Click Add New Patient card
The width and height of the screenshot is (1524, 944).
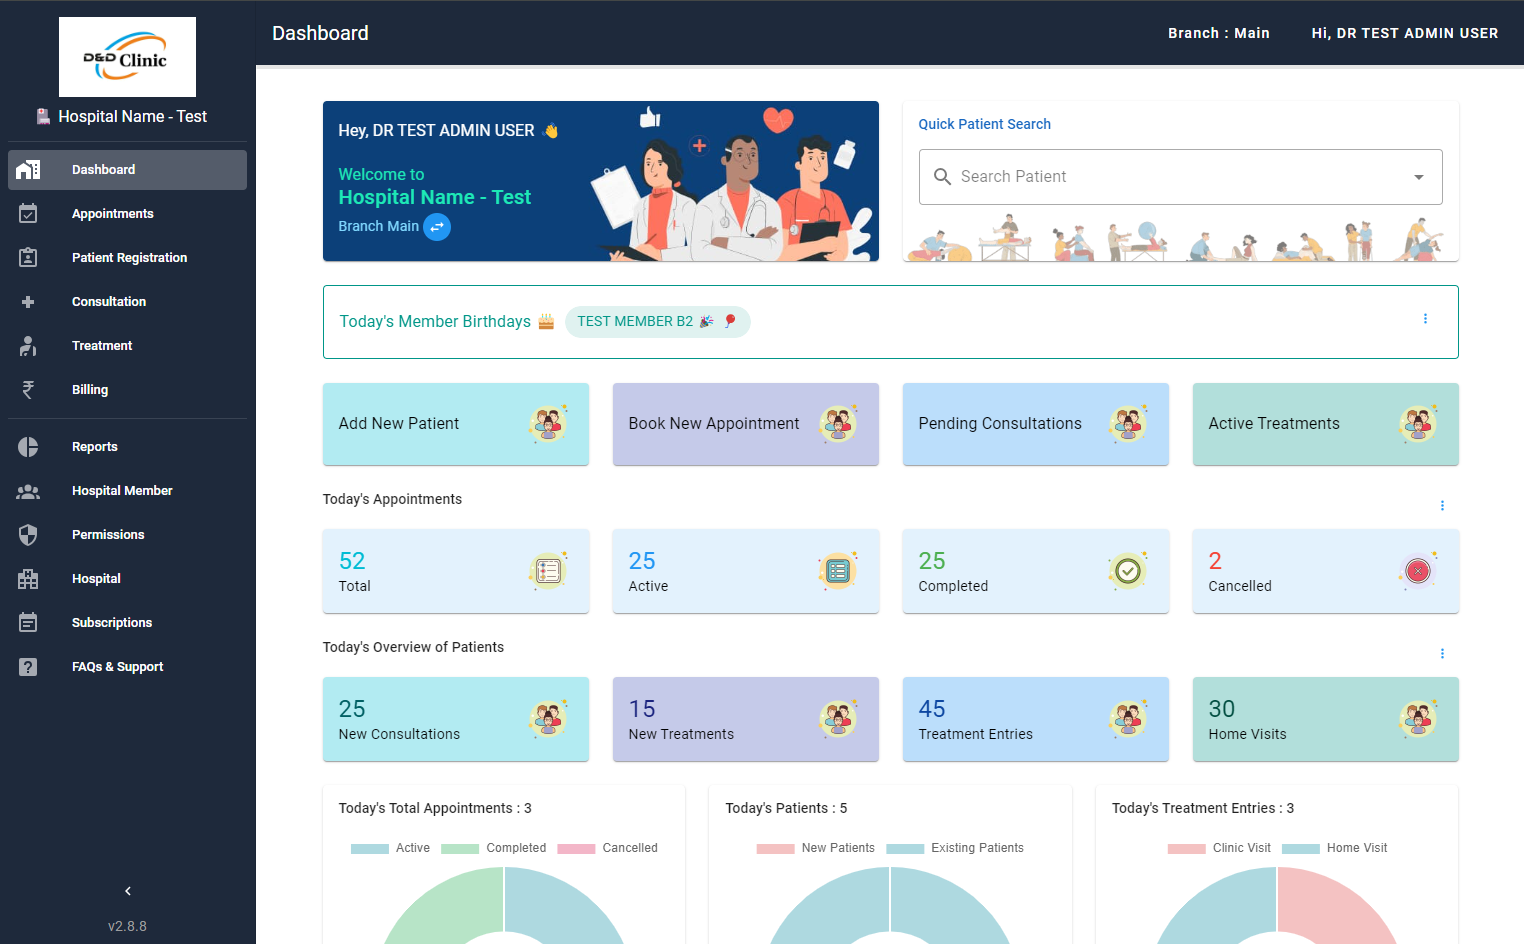point(456,424)
